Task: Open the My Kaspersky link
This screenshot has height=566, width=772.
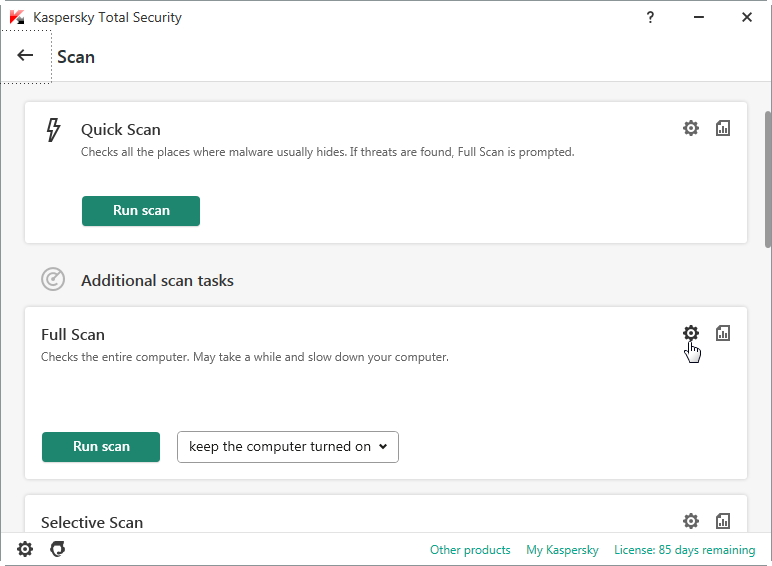Action: click(562, 550)
